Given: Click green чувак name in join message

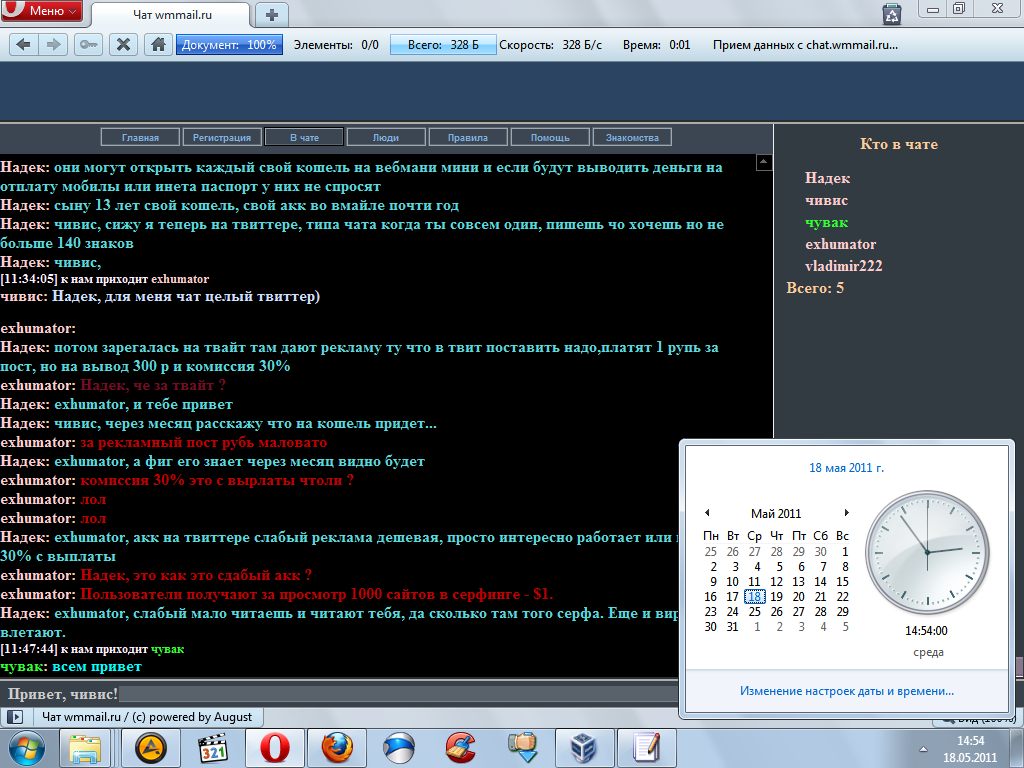Looking at the screenshot, I should [168, 649].
